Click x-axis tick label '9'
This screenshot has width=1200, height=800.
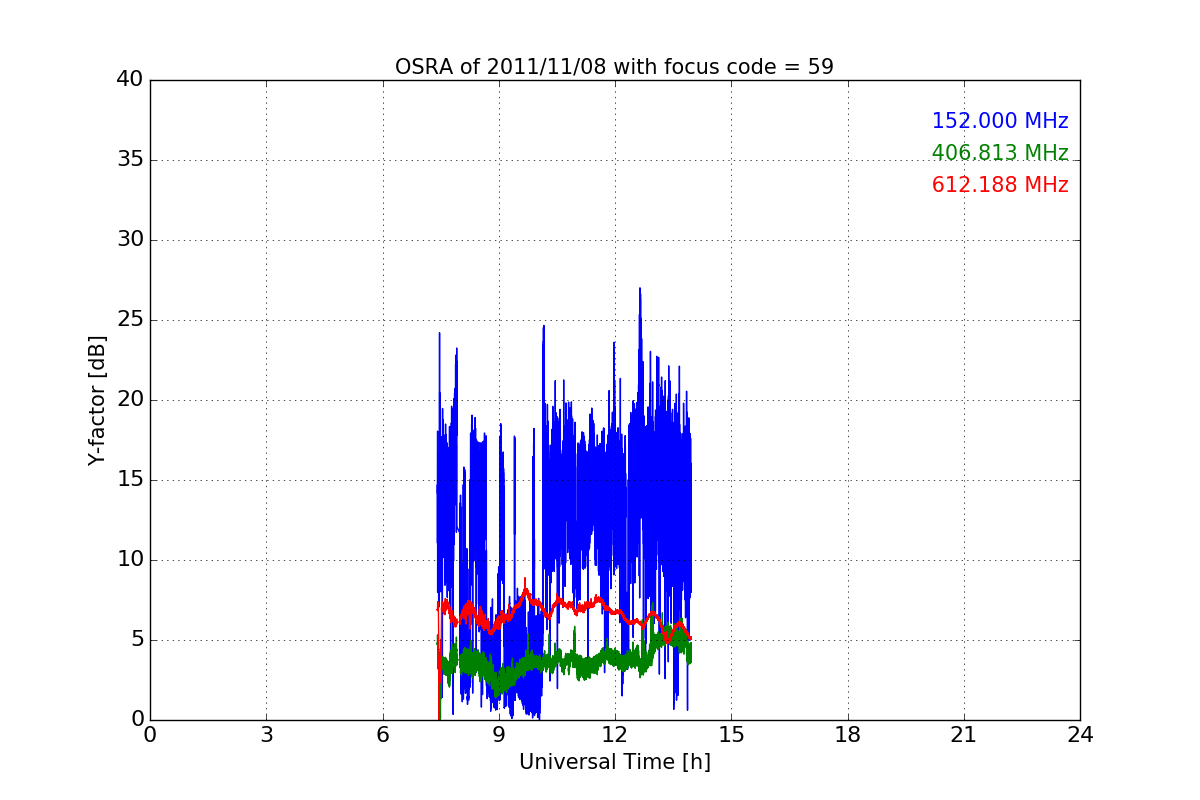point(499,735)
